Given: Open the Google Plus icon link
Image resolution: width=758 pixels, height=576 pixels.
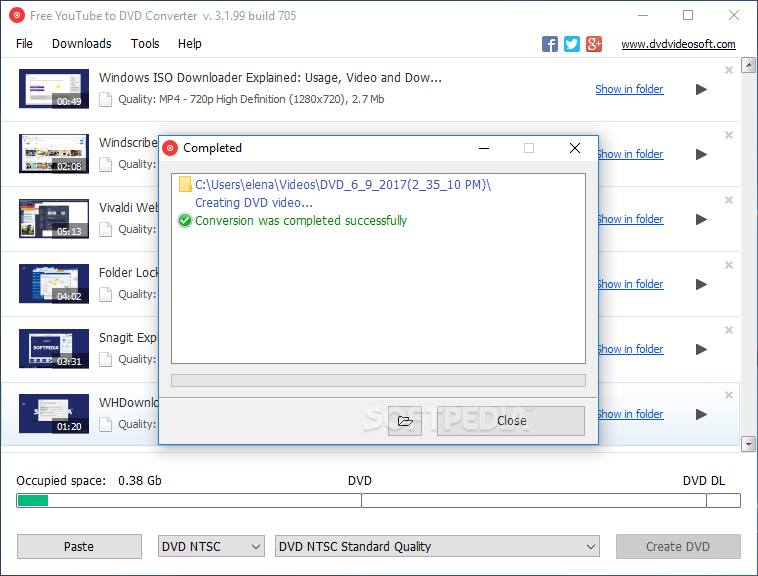Looking at the screenshot, I should [594, 44].
